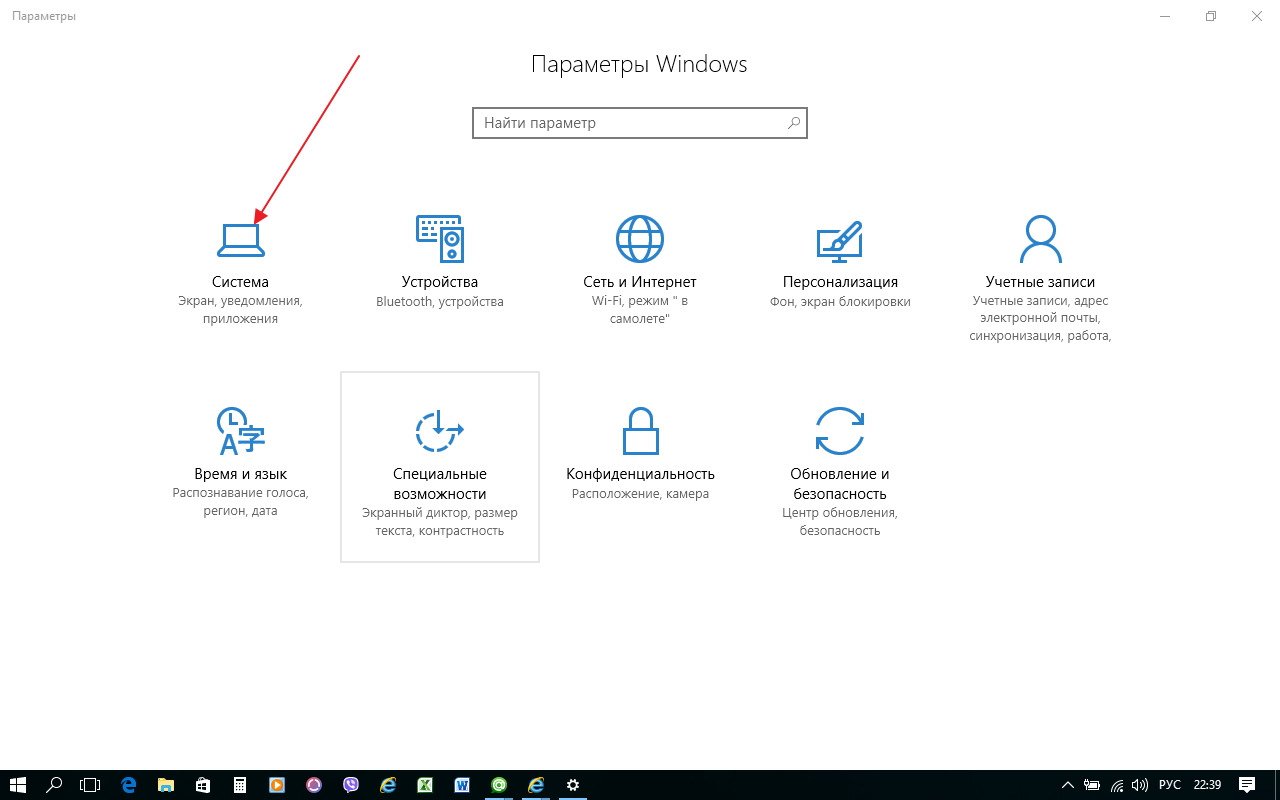1280x800 pixels.
Task: Launch Microsoft Edge from the taskbar
Action: pyautogui.click(x=128, y=785)
